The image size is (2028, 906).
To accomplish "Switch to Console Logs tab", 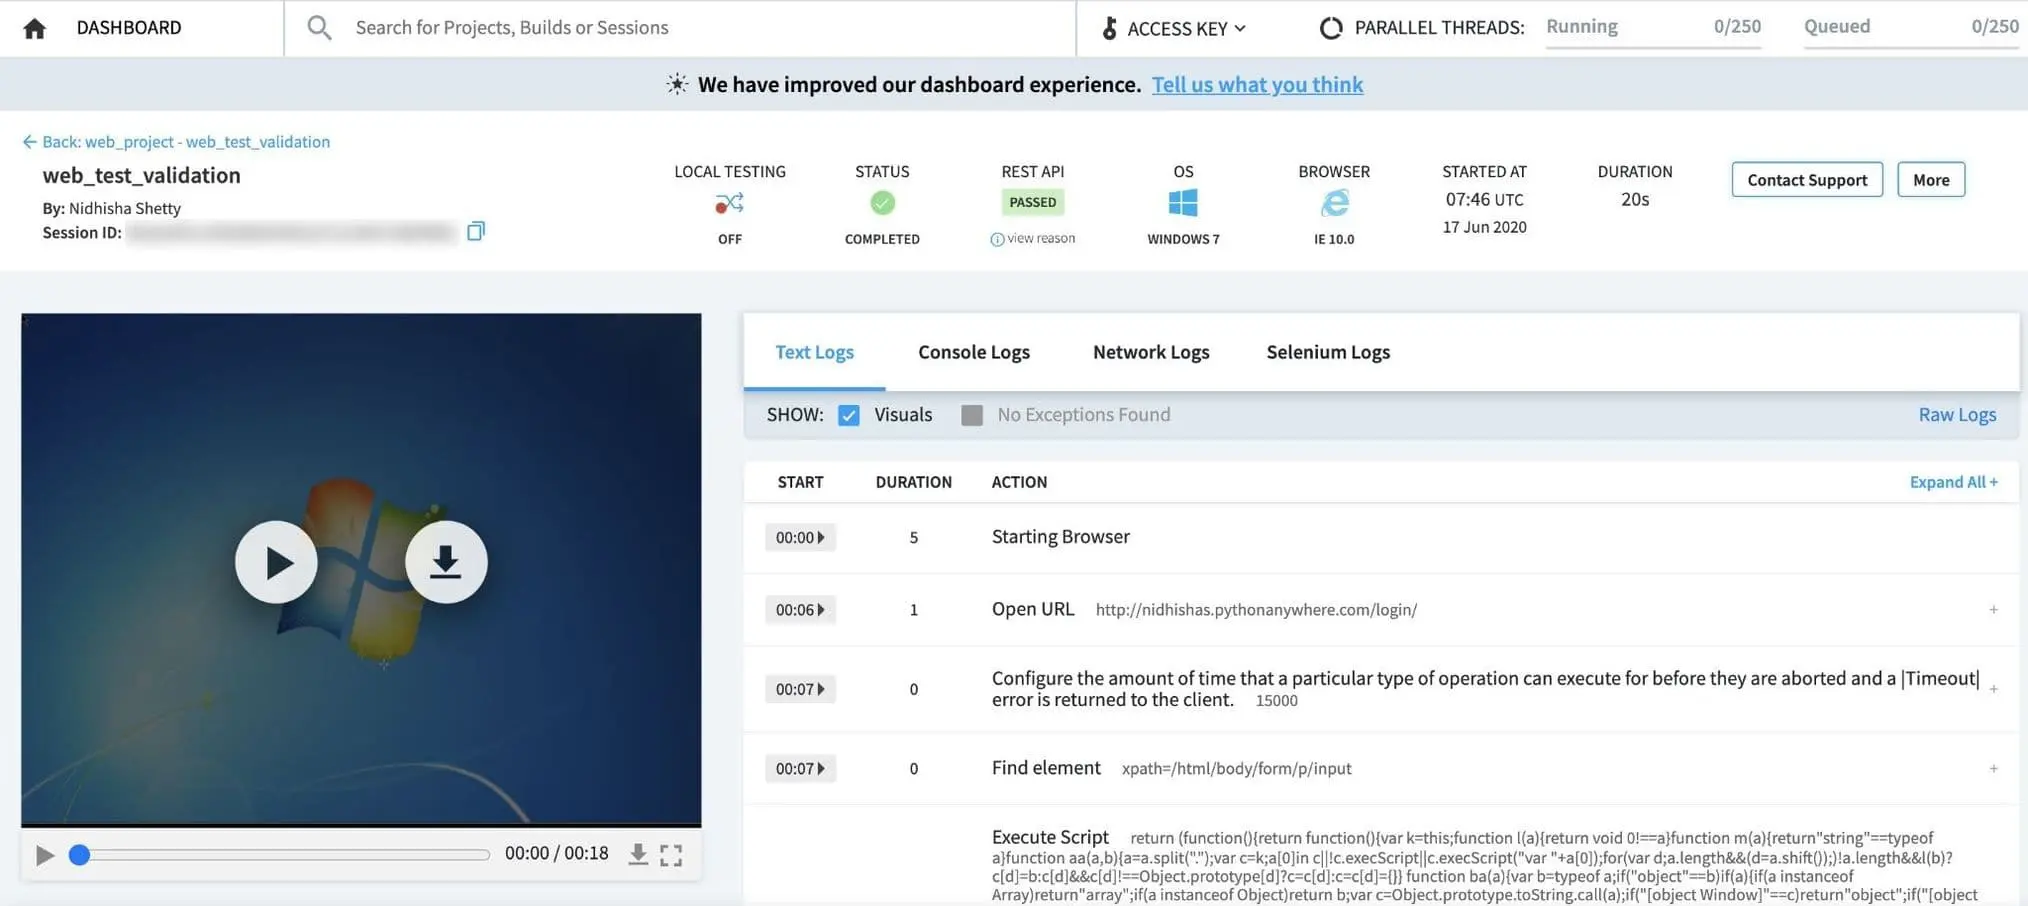I will (973, 352).
